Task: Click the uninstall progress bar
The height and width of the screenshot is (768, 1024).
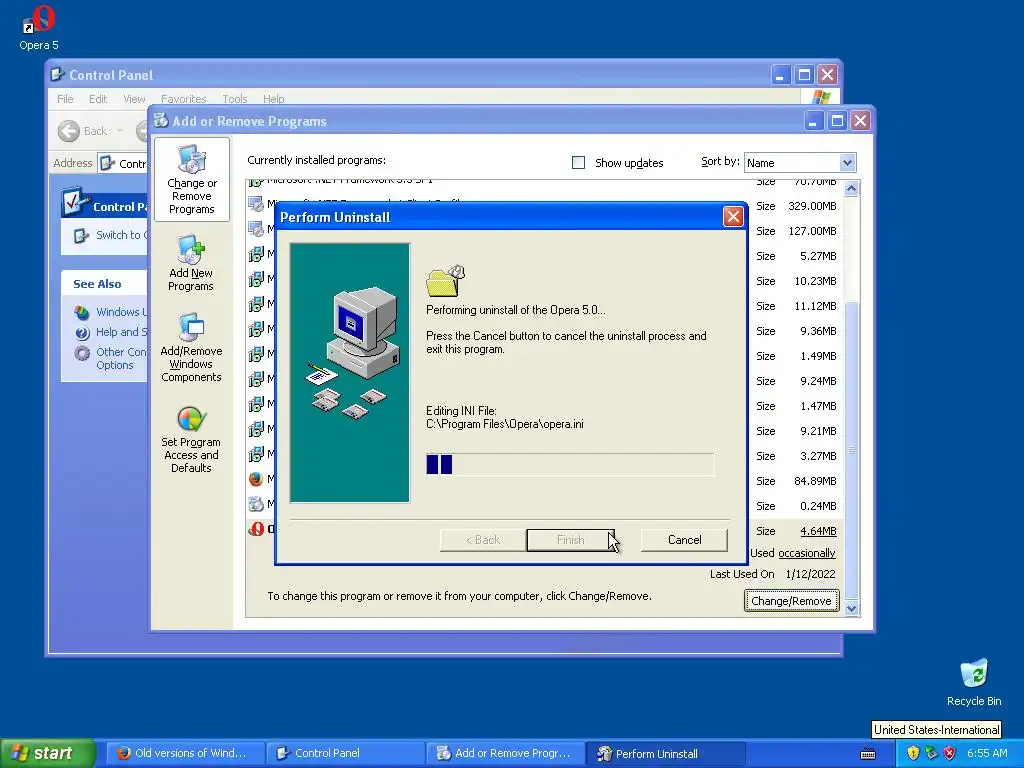Action: 570,464
